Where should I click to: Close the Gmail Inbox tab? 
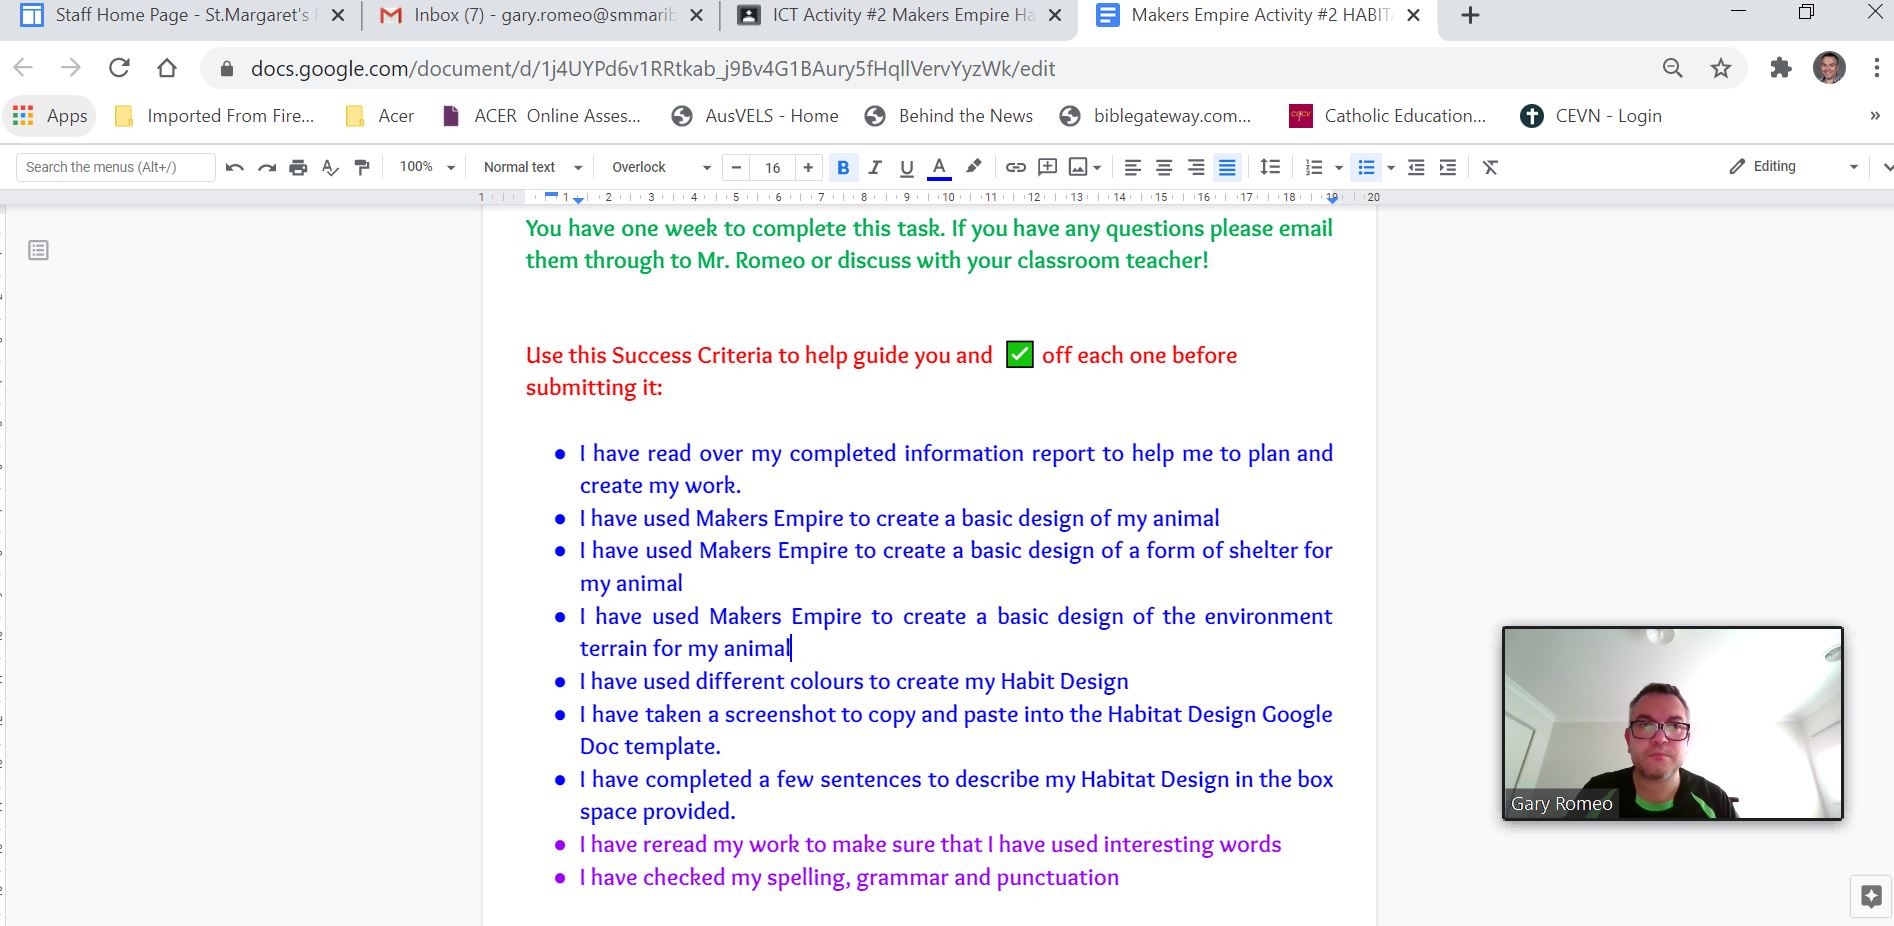point(696,15)
